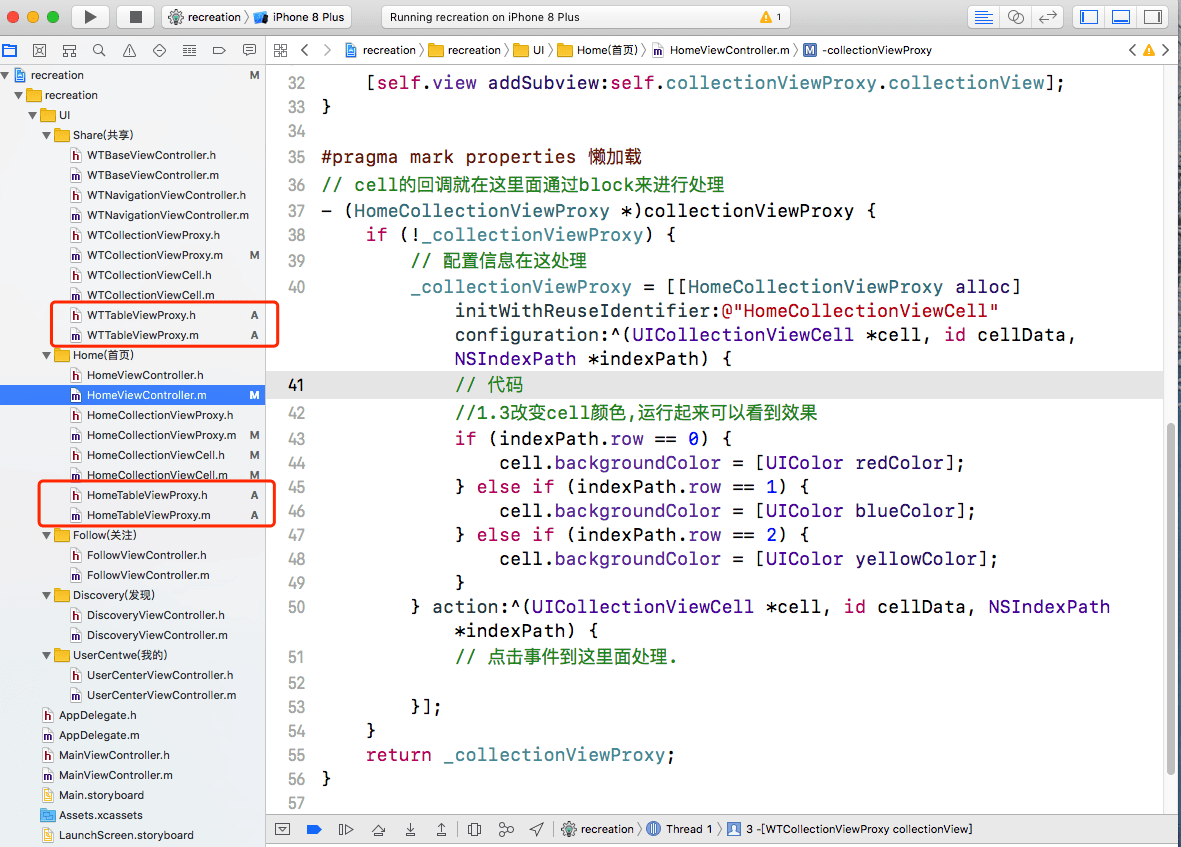The image size is (1181, 847).
Task: Deactivate breakpoints in the debug bar
Action: point(314,829)
